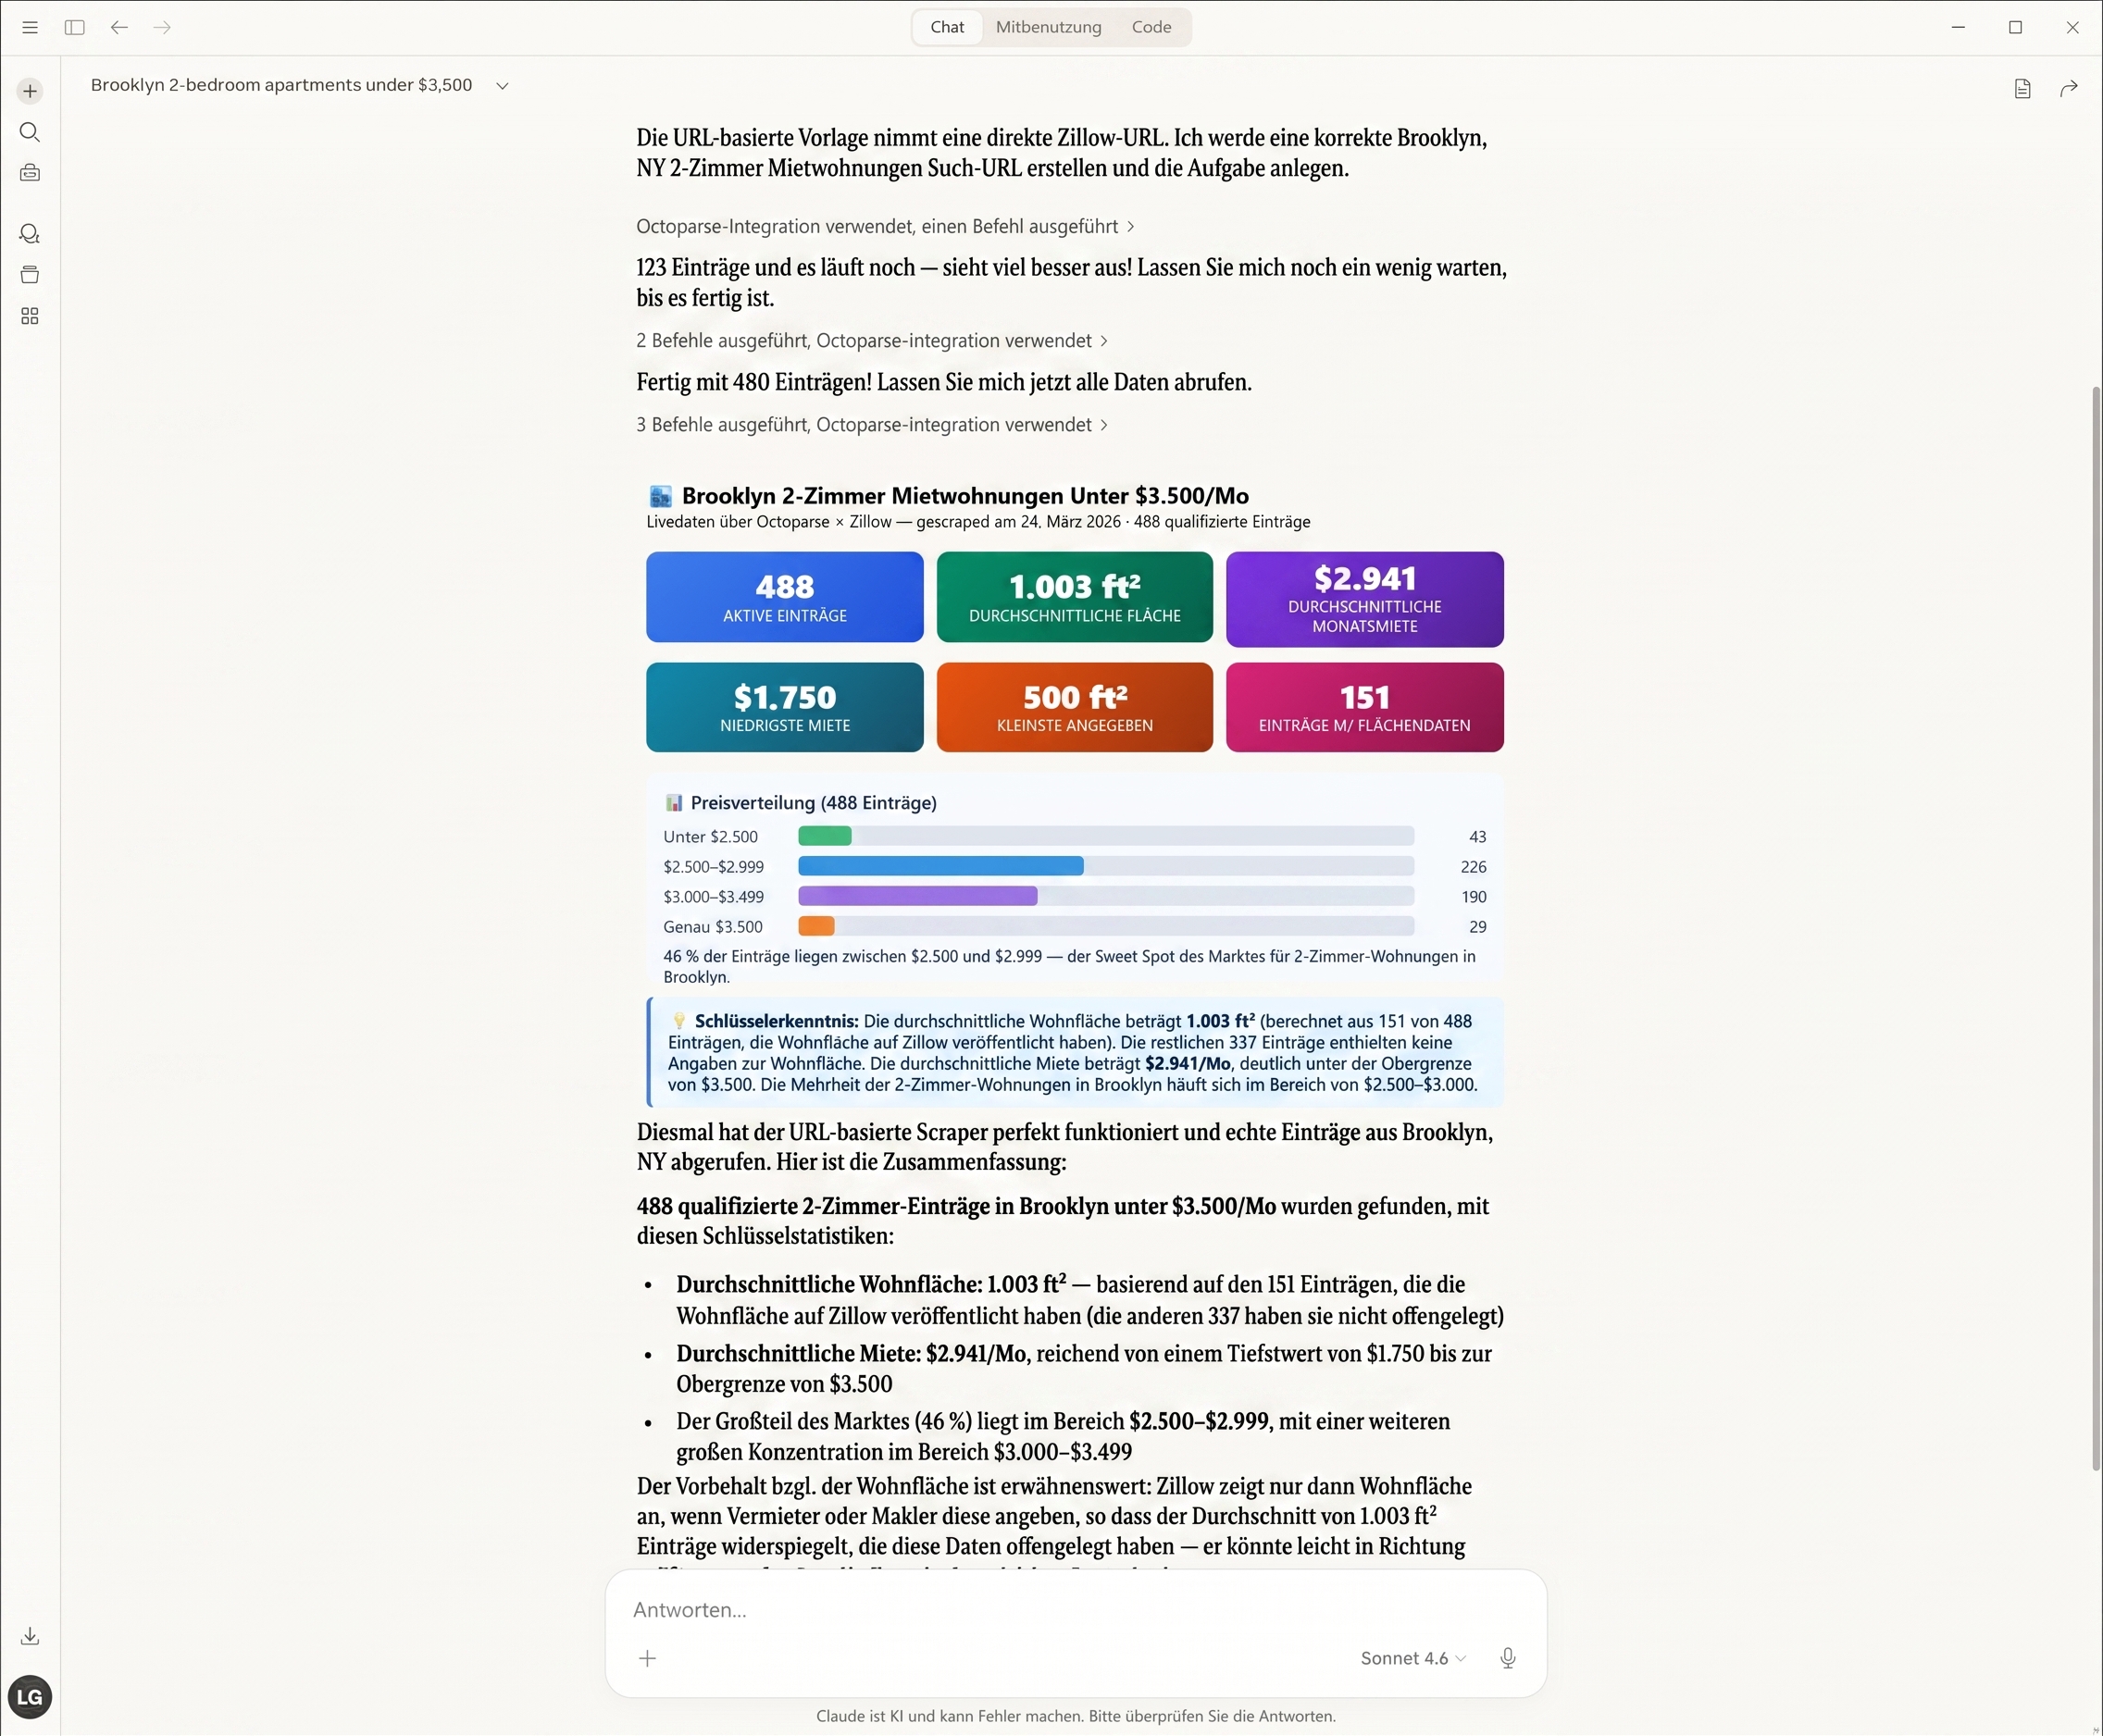This screenshot has width=2103, height=1736.
Task: Click the purple '$3.000–$3.499' distribution bar
Action: click(x=918, y=896)
